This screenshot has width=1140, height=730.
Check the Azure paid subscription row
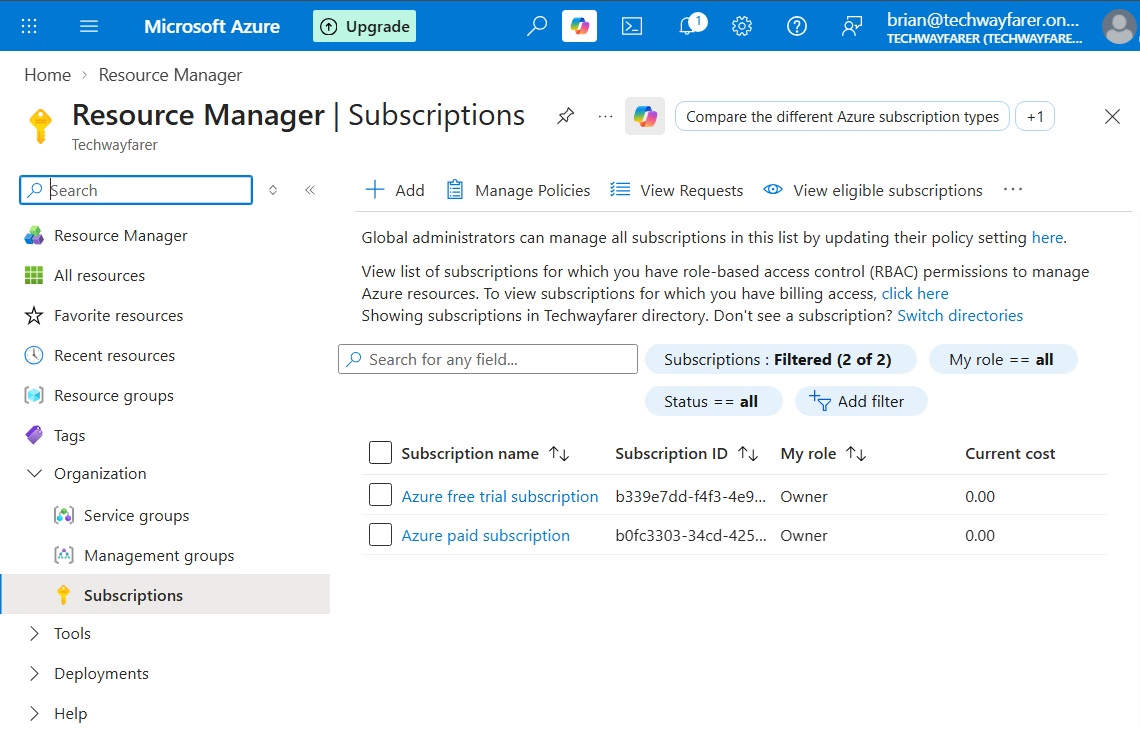point(380,534)
